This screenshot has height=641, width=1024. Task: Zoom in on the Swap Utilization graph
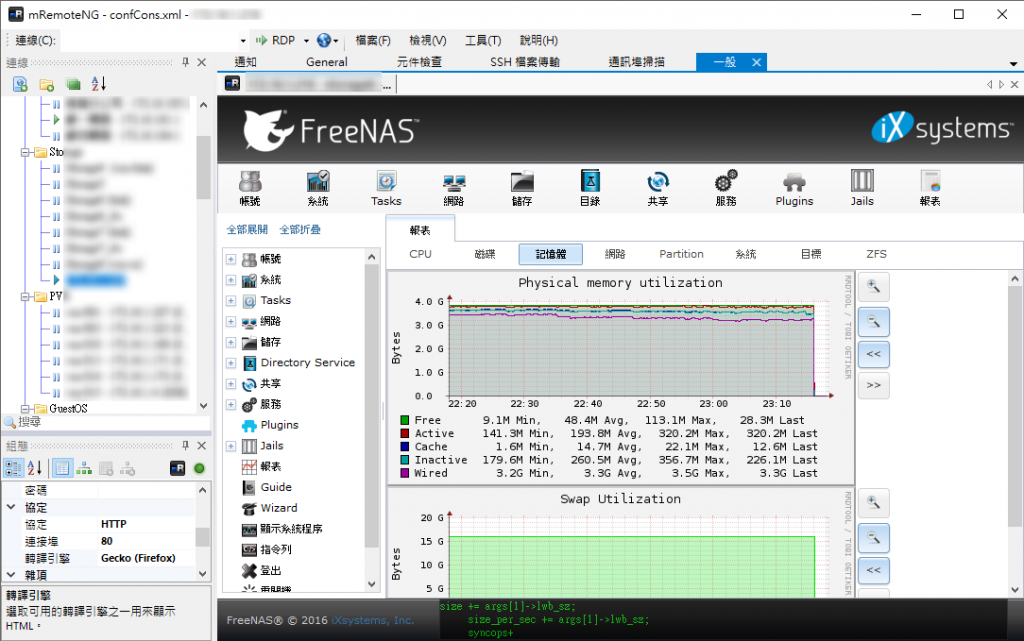pos(873,503)
